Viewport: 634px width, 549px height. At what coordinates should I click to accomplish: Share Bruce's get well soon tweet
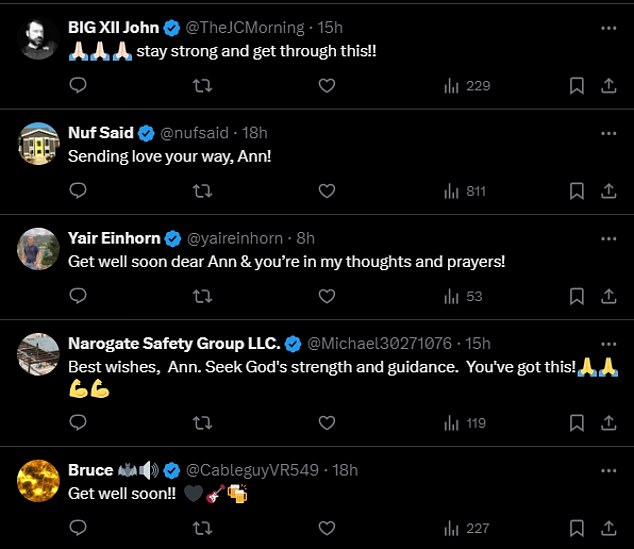coord(608,528)
